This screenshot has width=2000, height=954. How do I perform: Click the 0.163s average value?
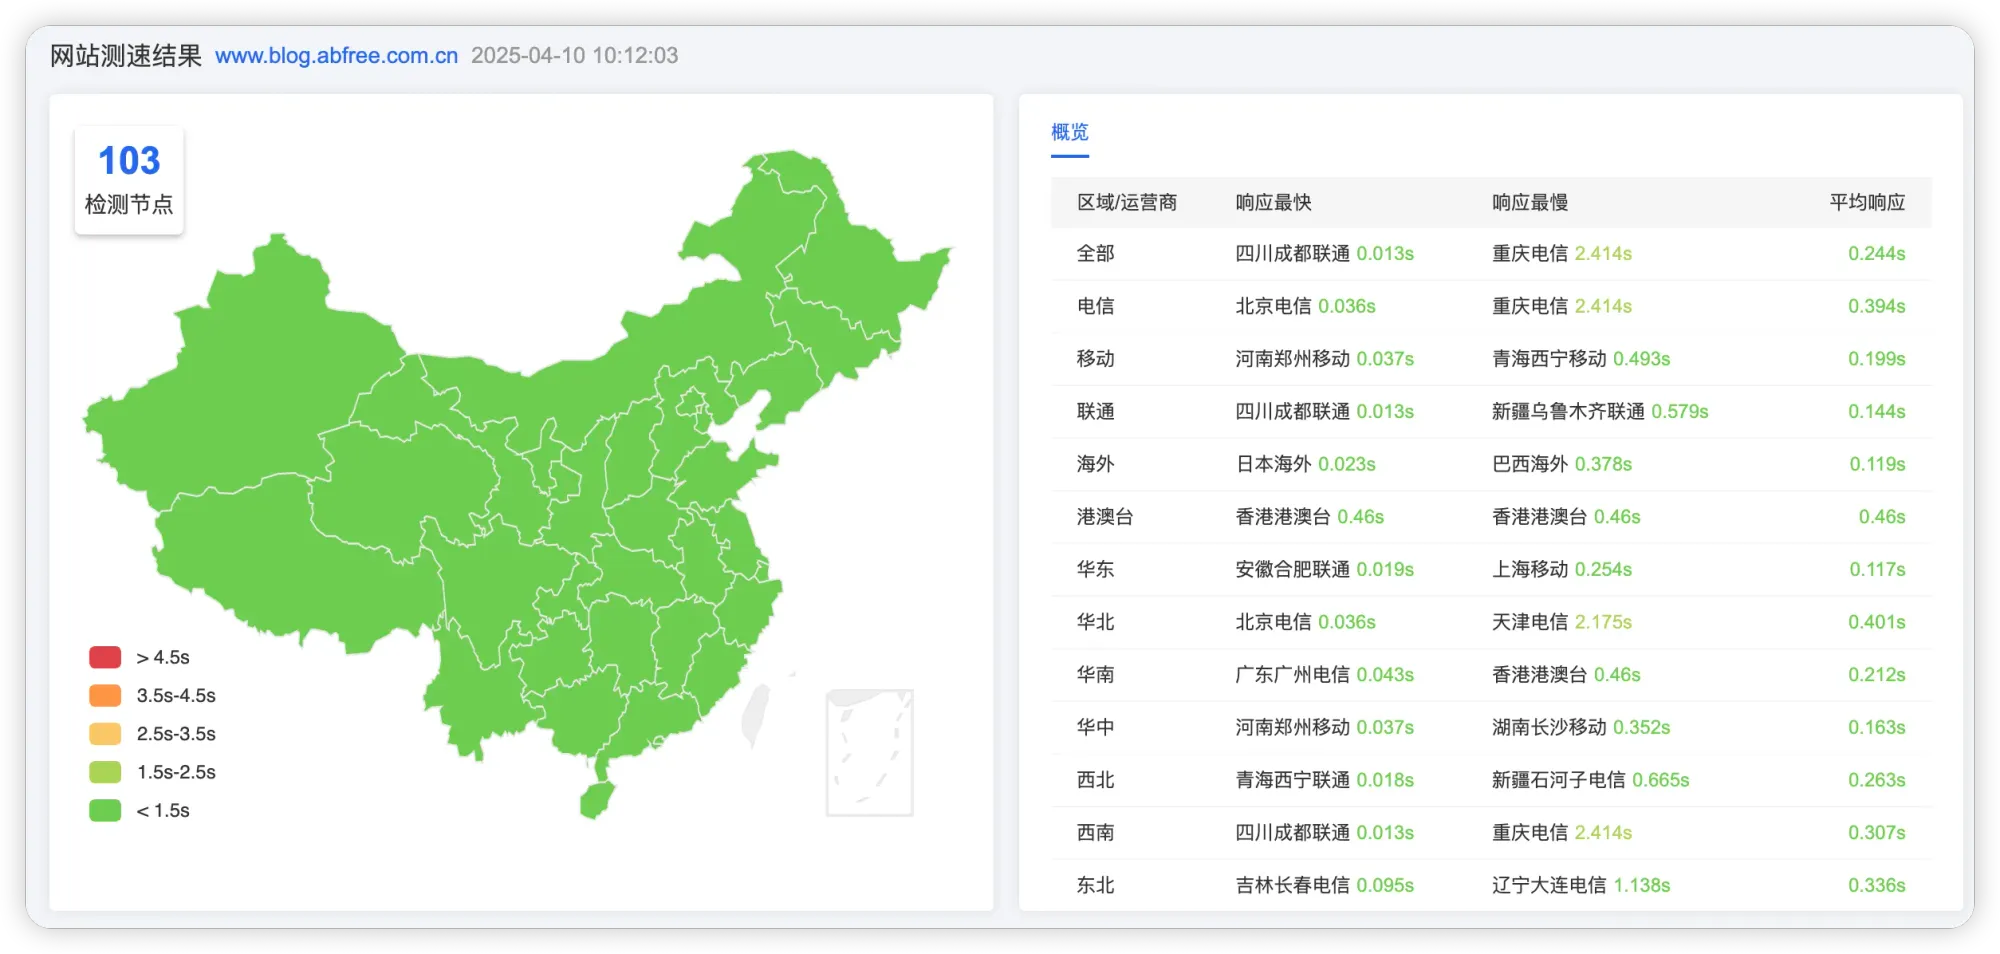1876,727
